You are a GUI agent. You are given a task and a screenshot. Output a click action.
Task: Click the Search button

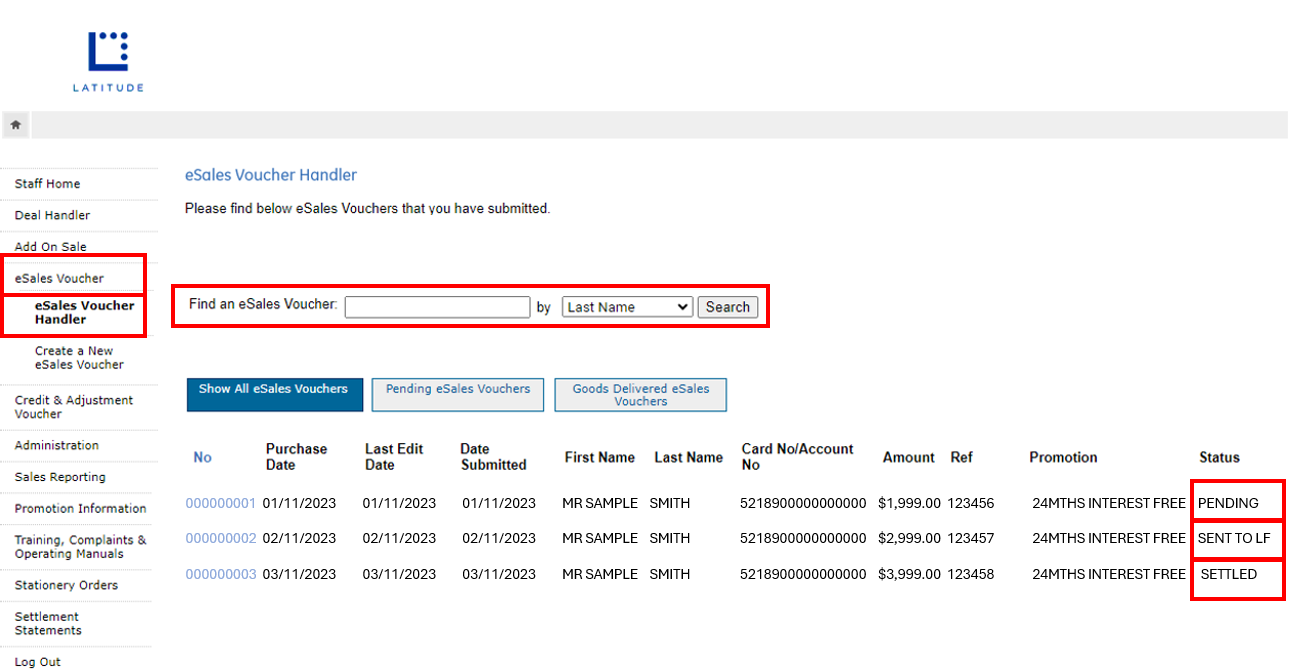coord(727,307)
